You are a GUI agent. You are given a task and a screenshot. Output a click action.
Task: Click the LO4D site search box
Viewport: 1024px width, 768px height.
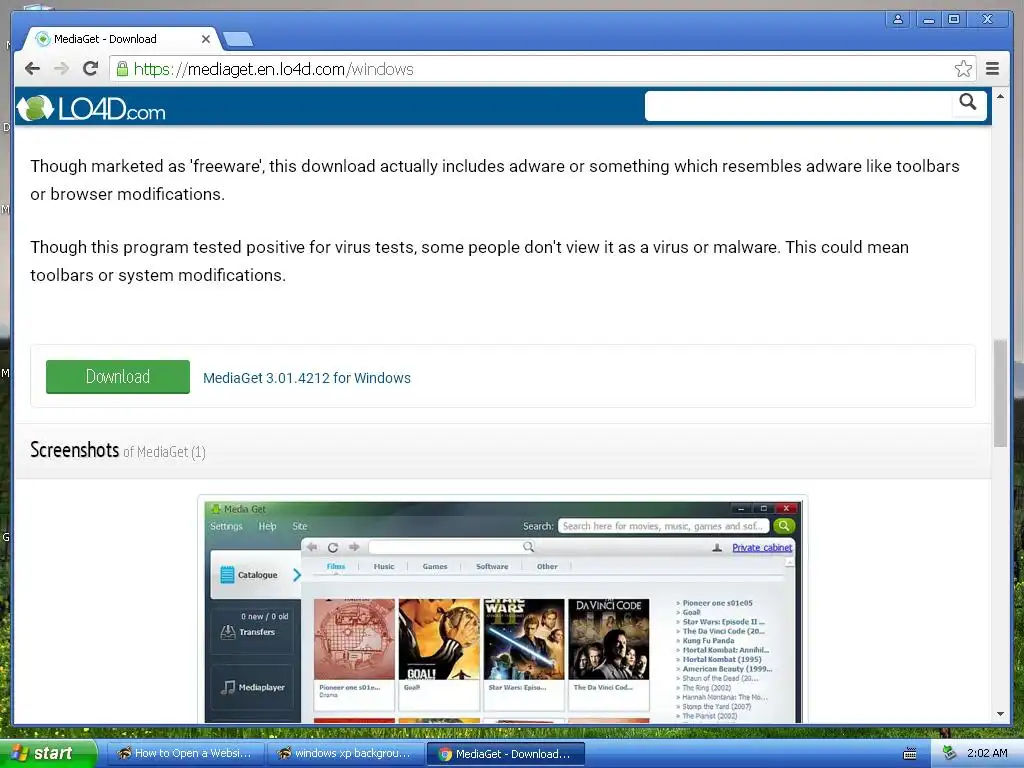point(798,106)
